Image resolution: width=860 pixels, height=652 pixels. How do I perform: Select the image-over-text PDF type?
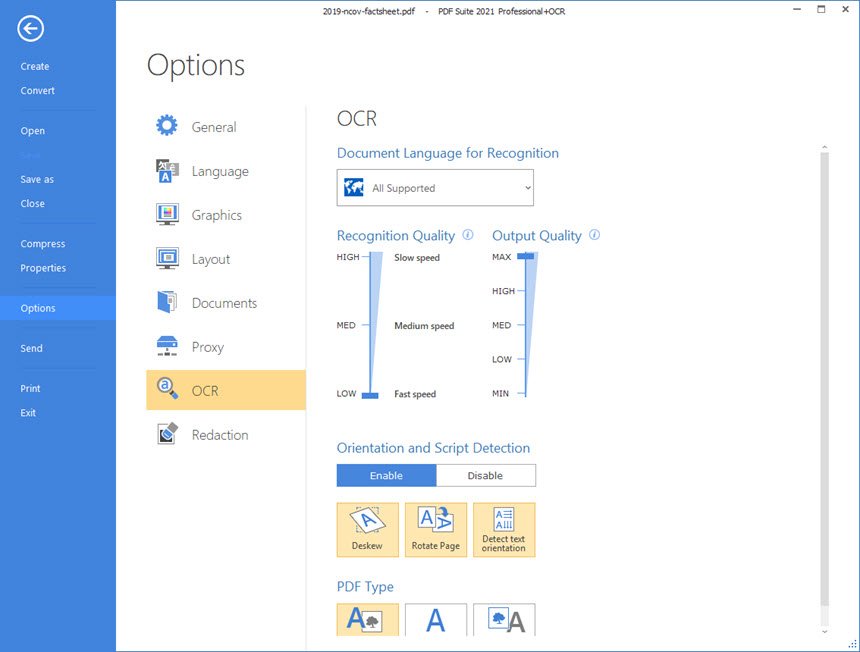click(x=504, y=620)
